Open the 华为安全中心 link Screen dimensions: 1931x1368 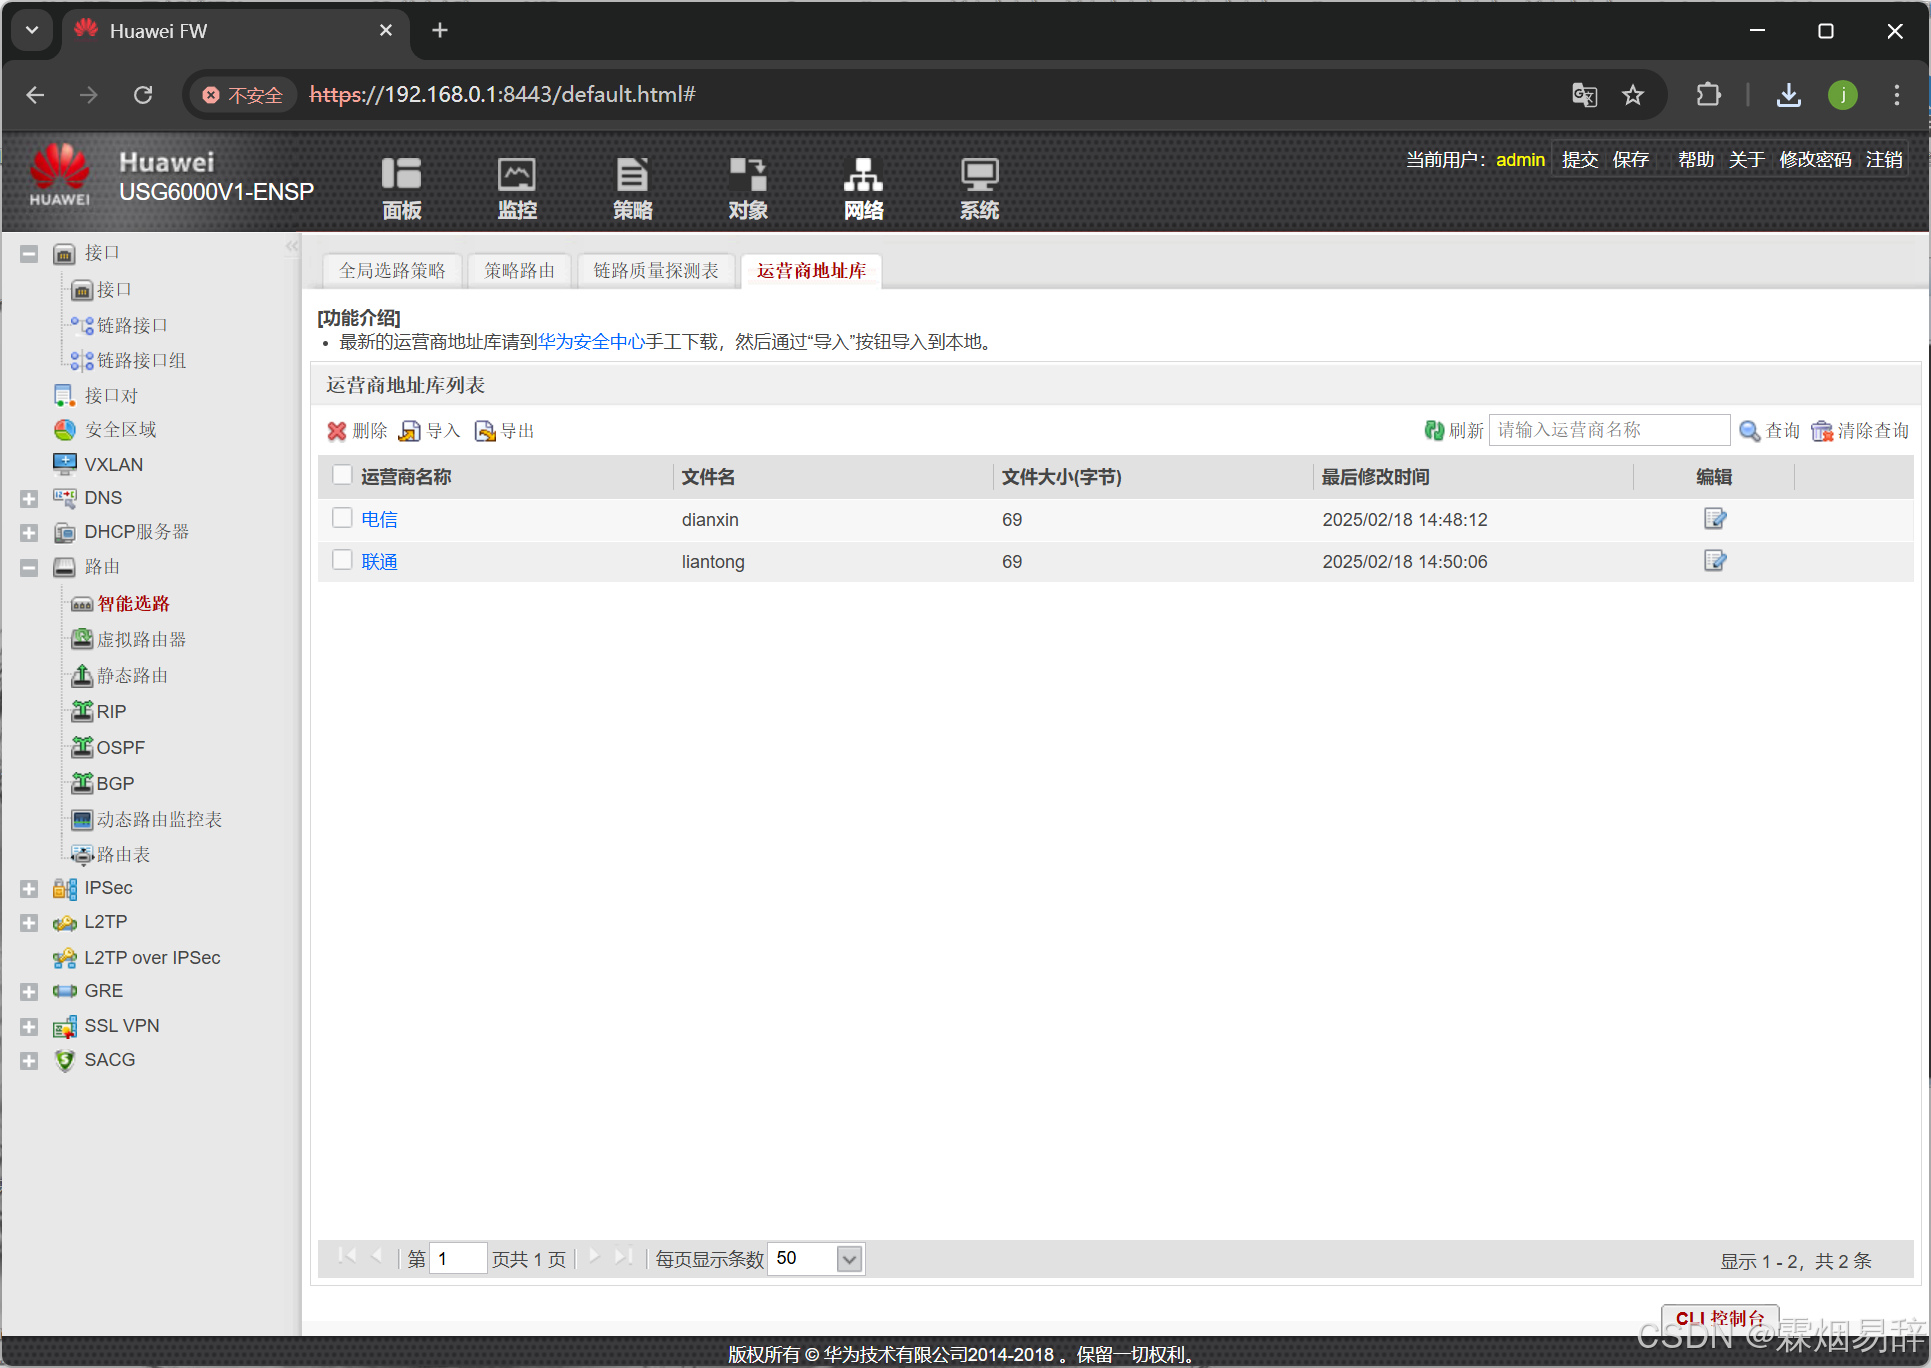pos(591,342)
